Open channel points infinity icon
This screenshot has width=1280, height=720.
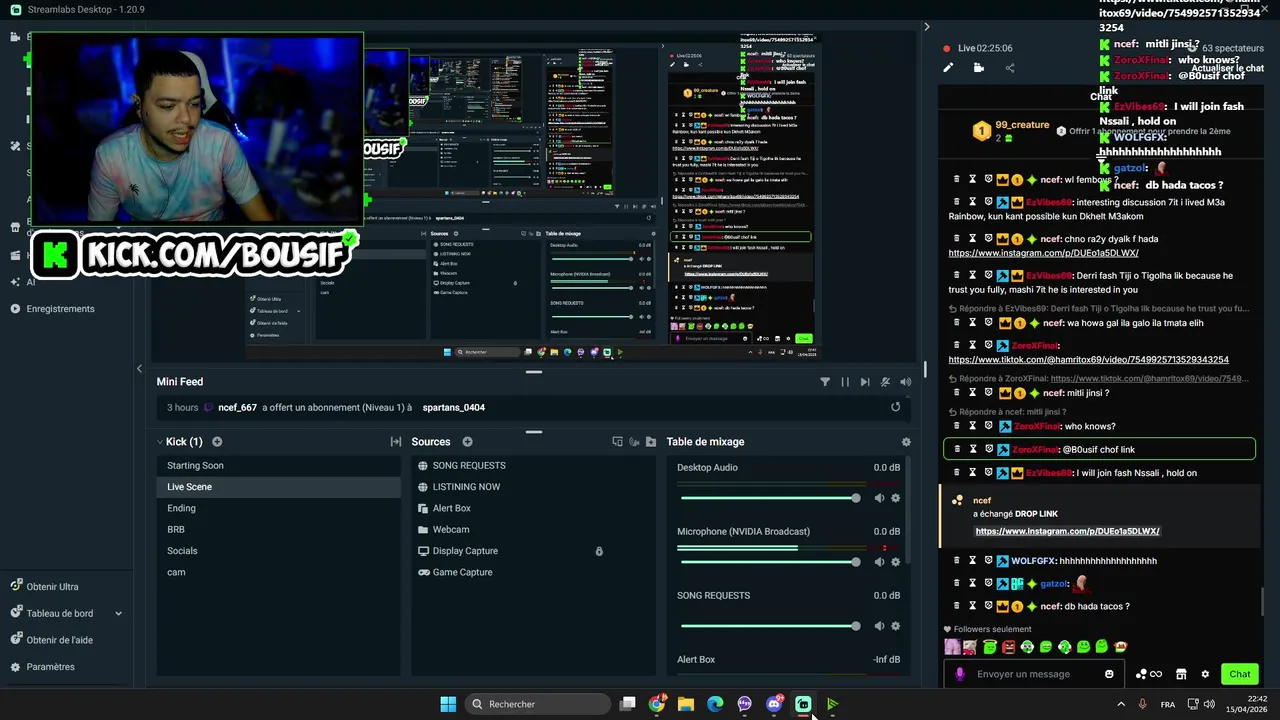[1149, 674]
